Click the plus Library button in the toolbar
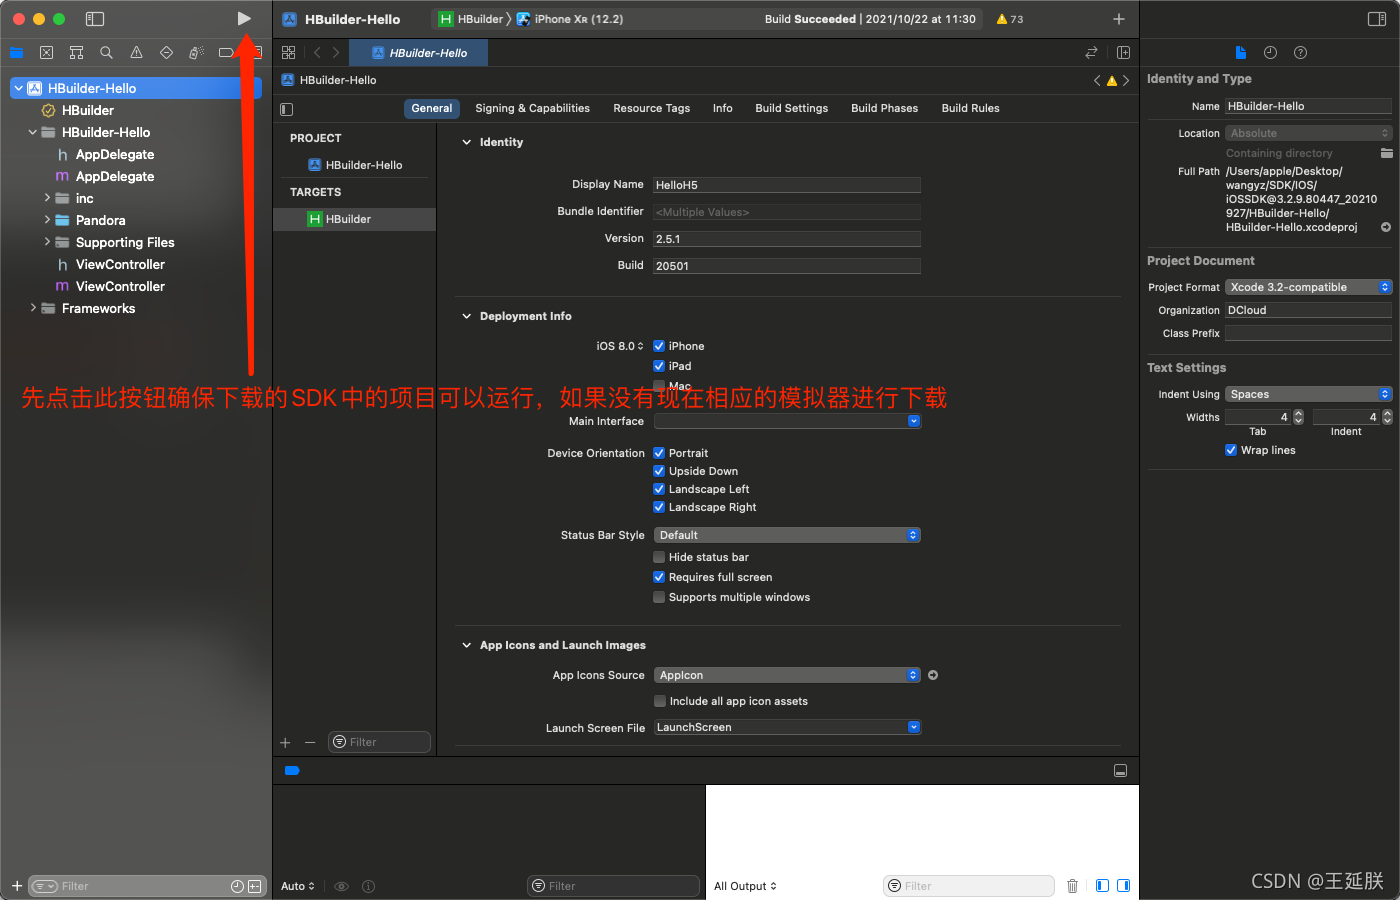The image size is (1400, 900). coord(1119,19)
